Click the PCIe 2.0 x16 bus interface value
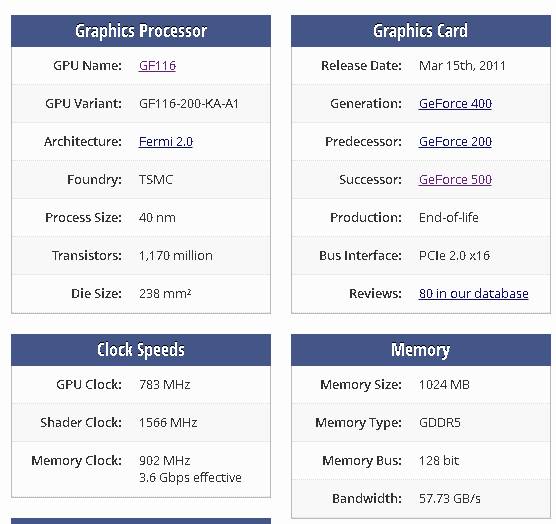 click(x=454, y=256)
